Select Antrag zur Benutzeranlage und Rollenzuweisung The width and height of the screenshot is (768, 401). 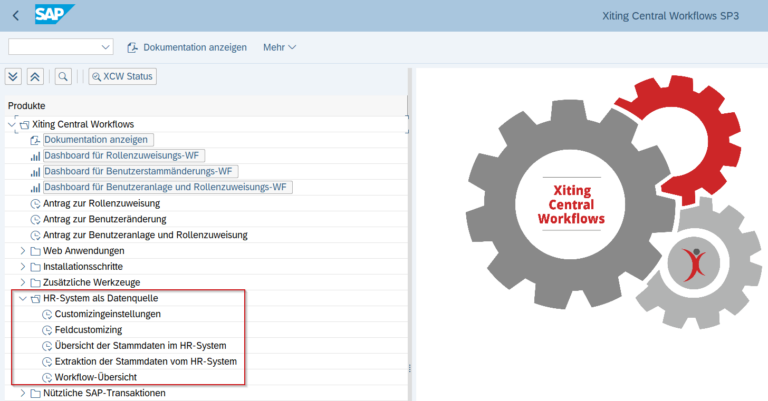click(x=145, y=235)
